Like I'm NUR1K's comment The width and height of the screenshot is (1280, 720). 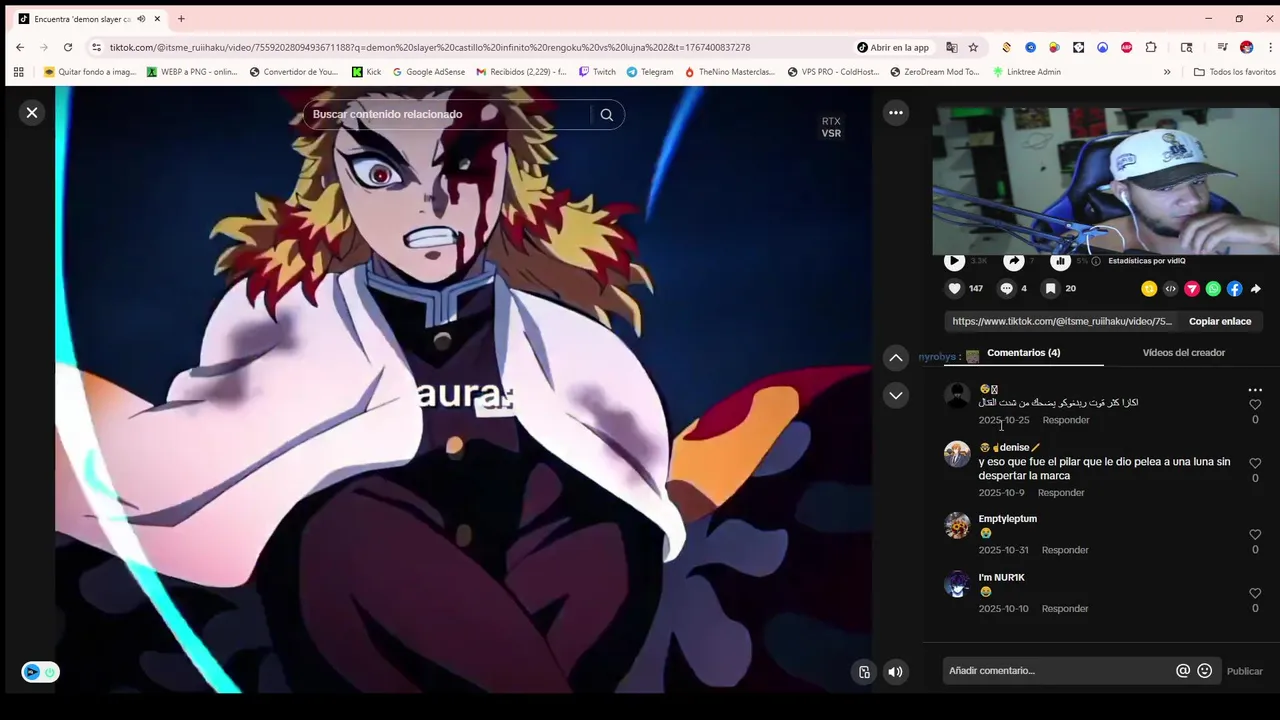tap(1255, 593)
